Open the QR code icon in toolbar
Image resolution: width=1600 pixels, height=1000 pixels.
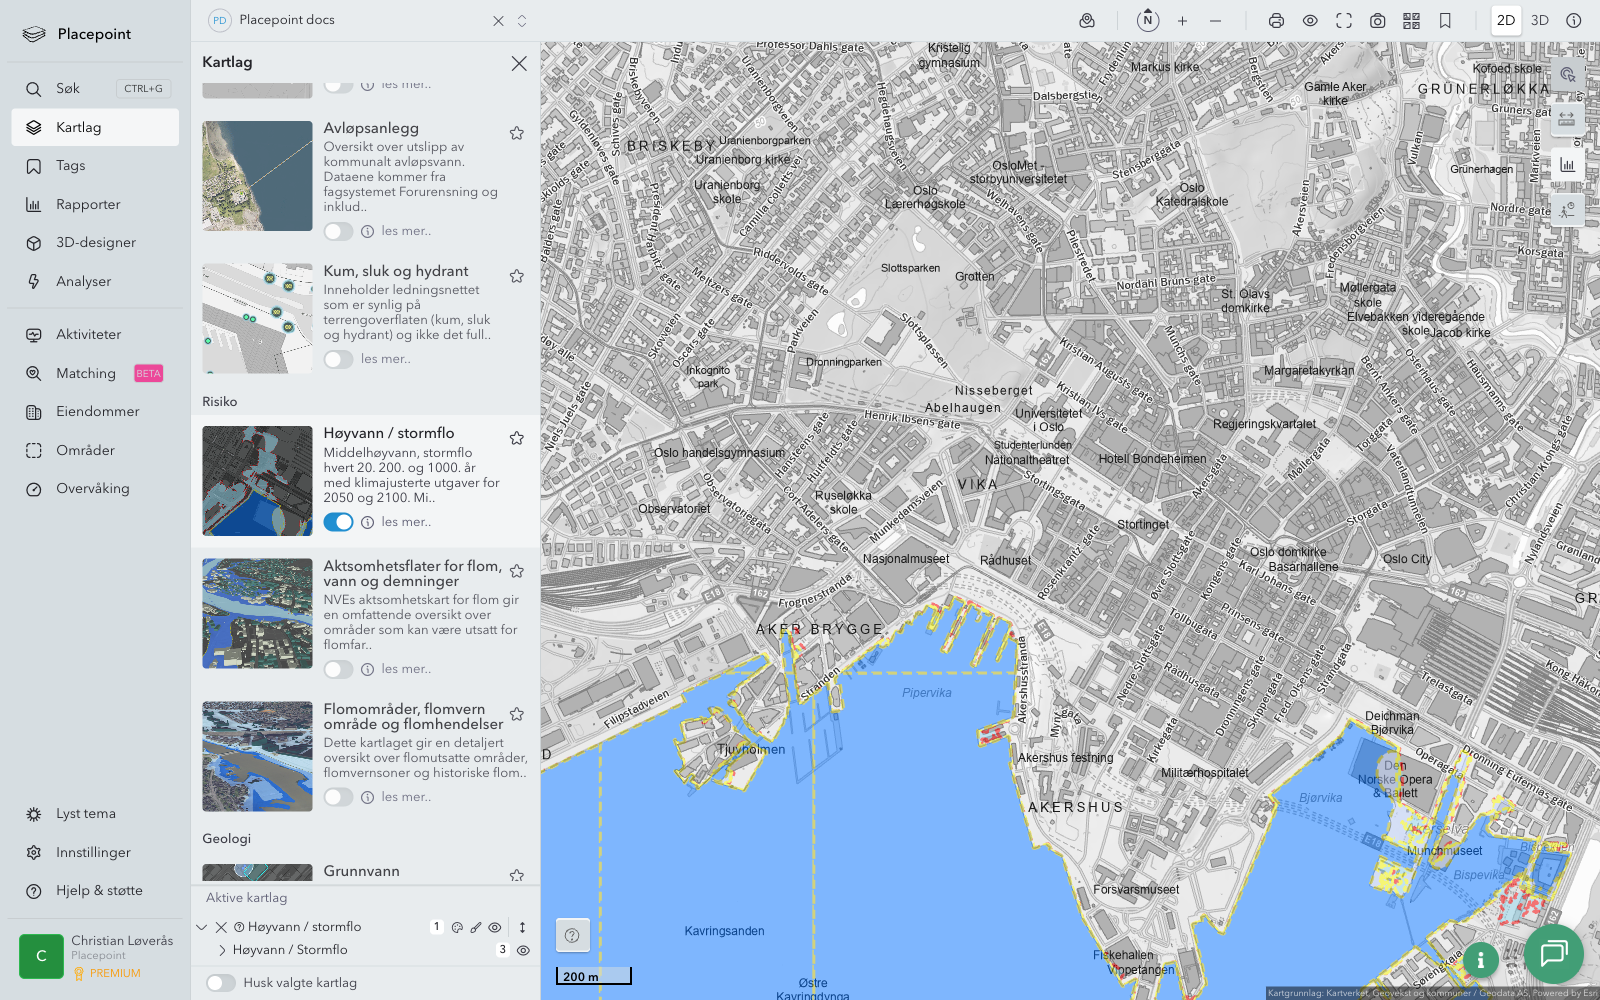1411,21
